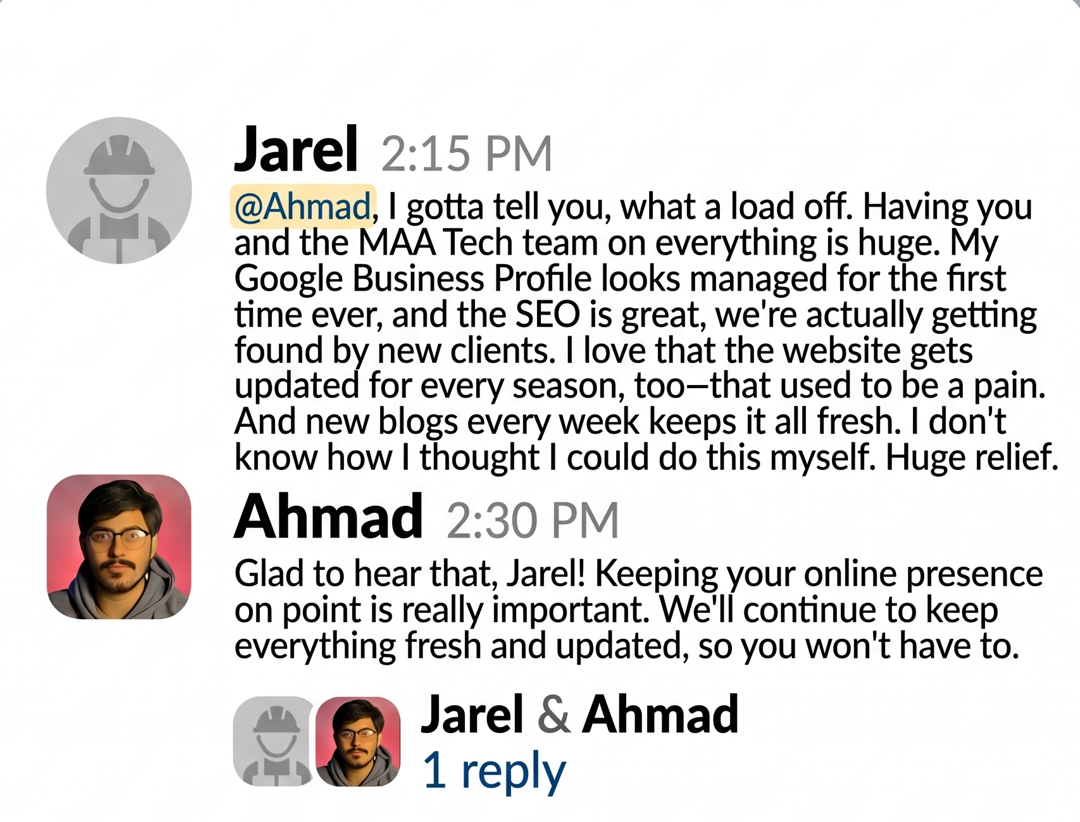Open Jarel's hard-hat profile avatar
The image size is (1080, 822).
[119, 191]
